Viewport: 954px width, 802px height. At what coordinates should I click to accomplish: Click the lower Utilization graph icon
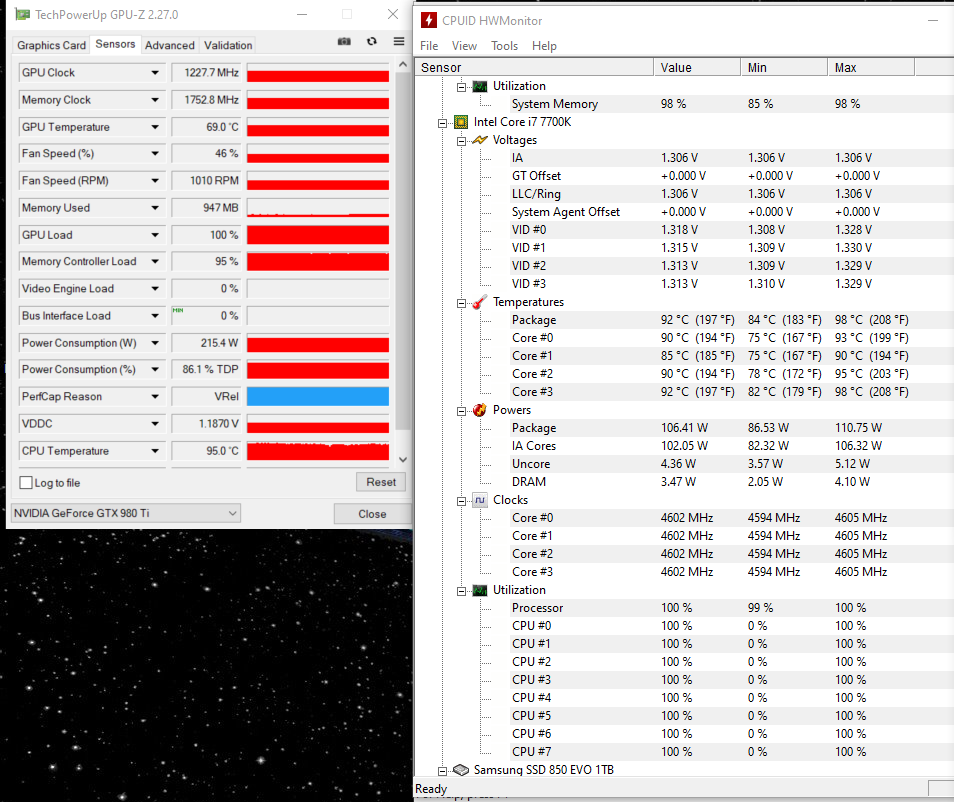[x=480, y=590]
